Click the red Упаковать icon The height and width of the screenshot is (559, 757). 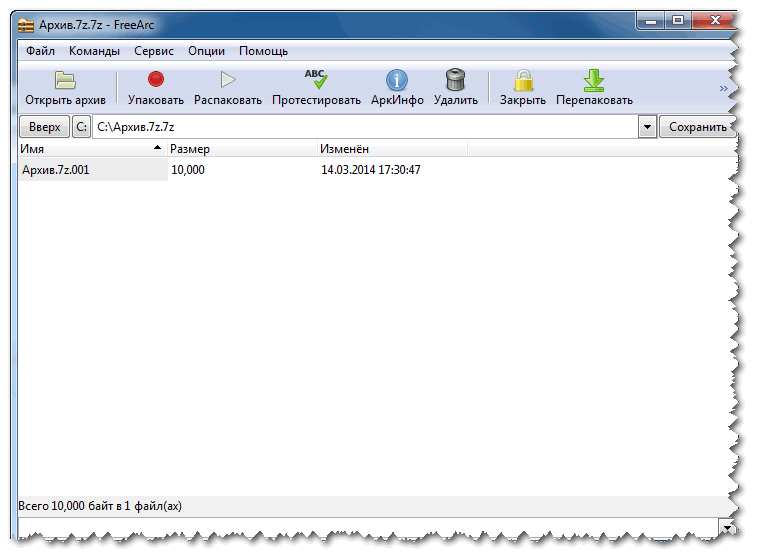tap(155, 79)
